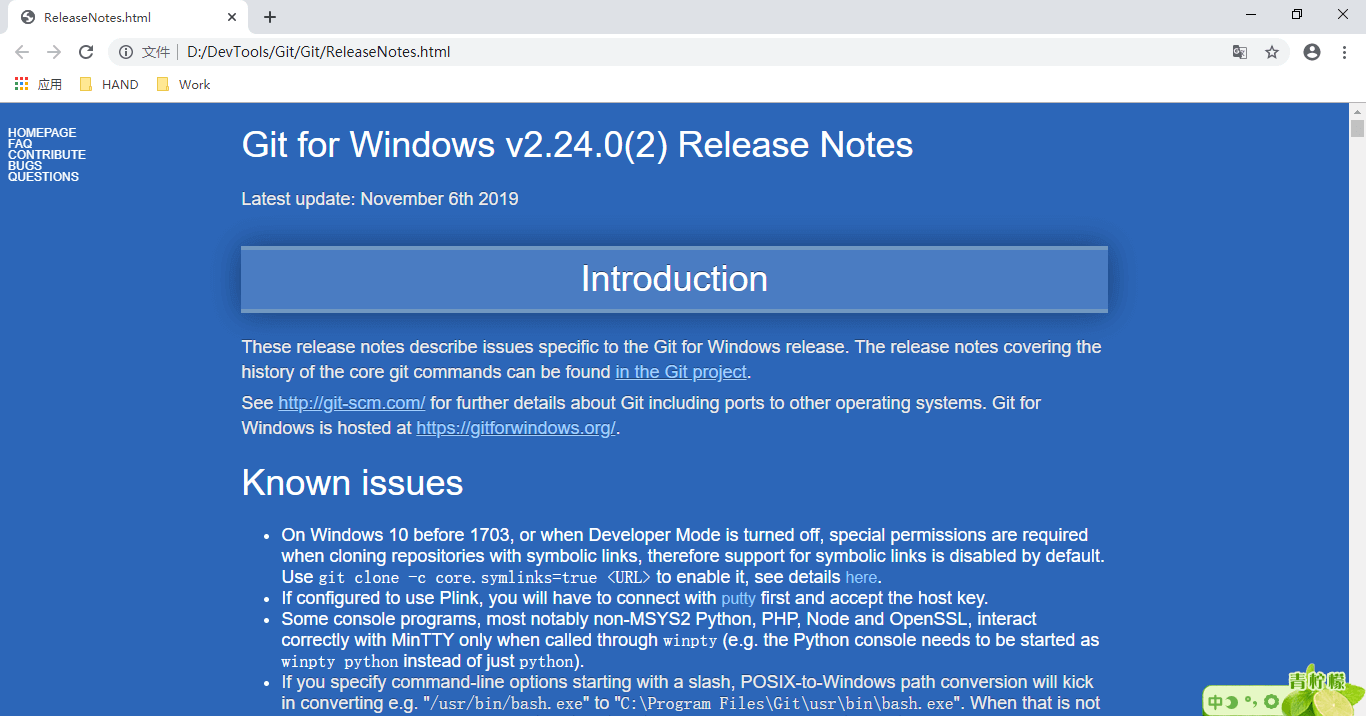Screen dimensions: 1366x716
Task: Open the Apps grid shortcut (应用)
Action: 38,84
